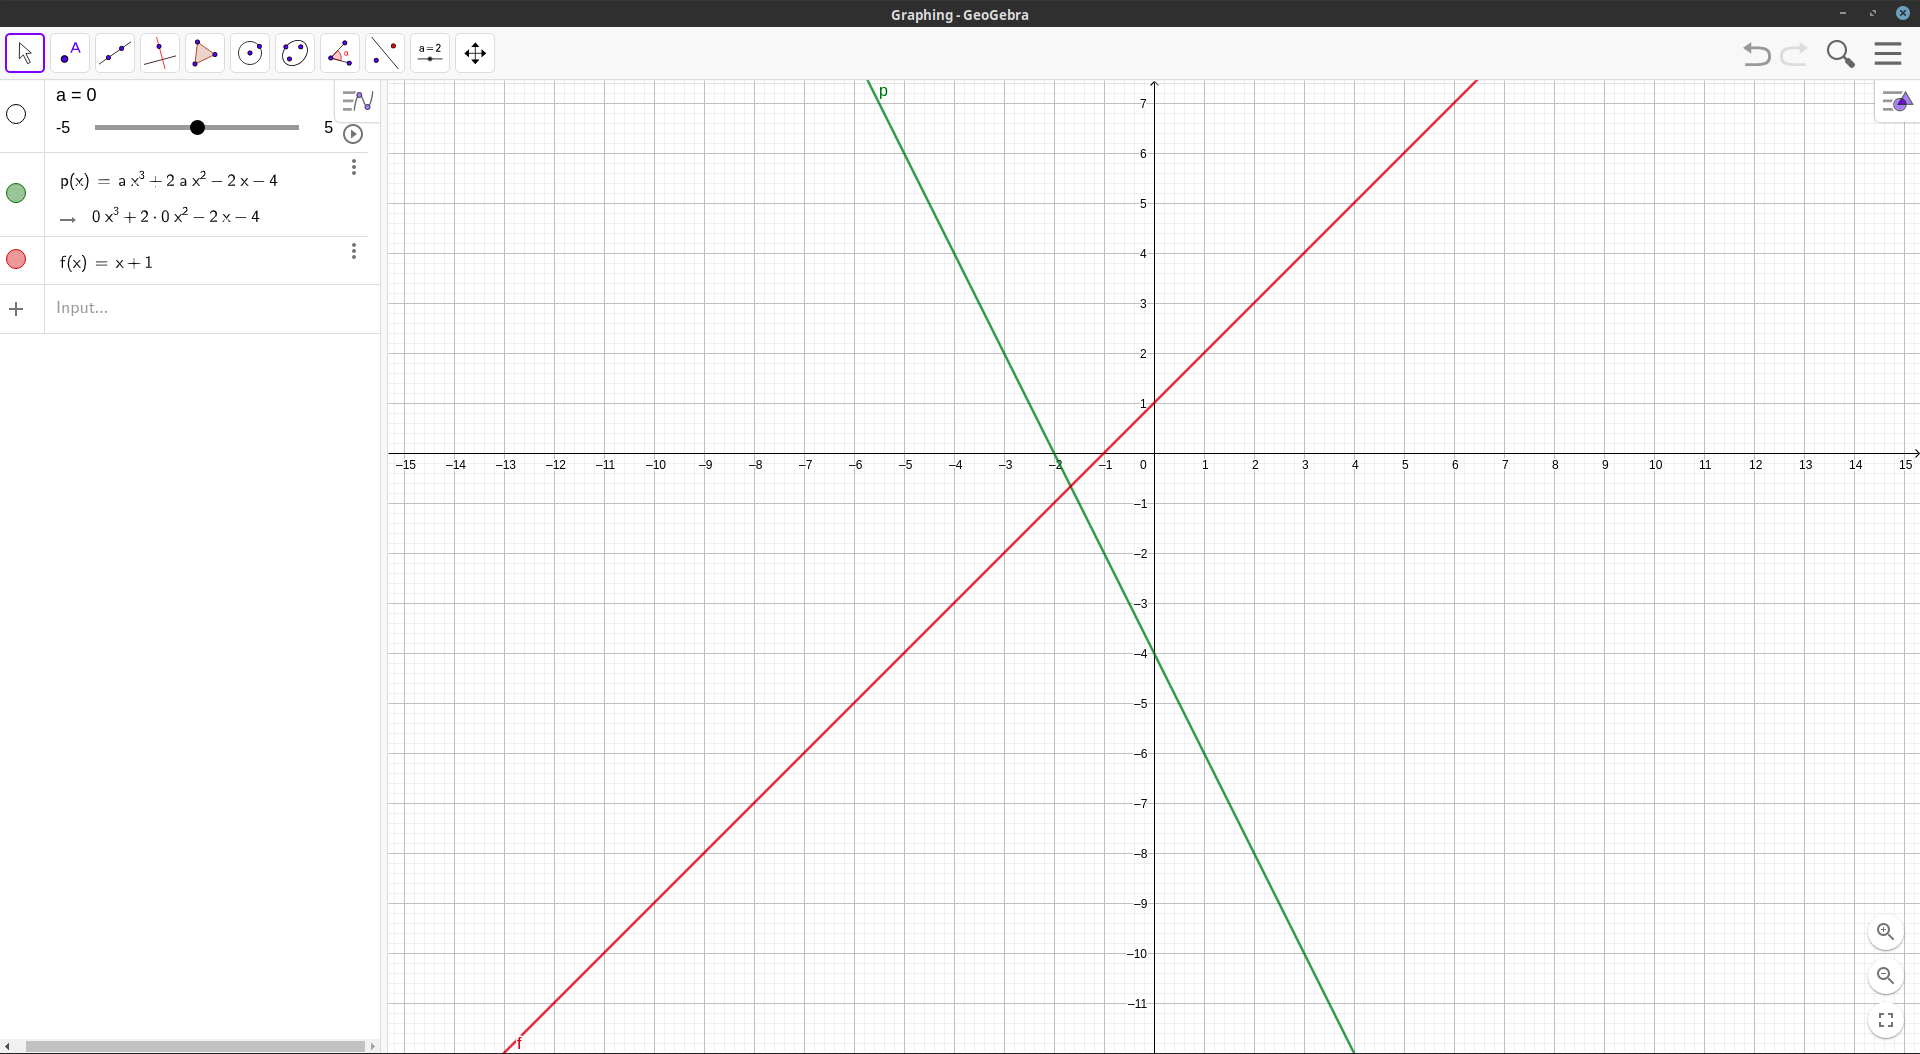Open the algebra view style bar
The height and width of the screenshot is (1054, 1920).
coord(357,101)
